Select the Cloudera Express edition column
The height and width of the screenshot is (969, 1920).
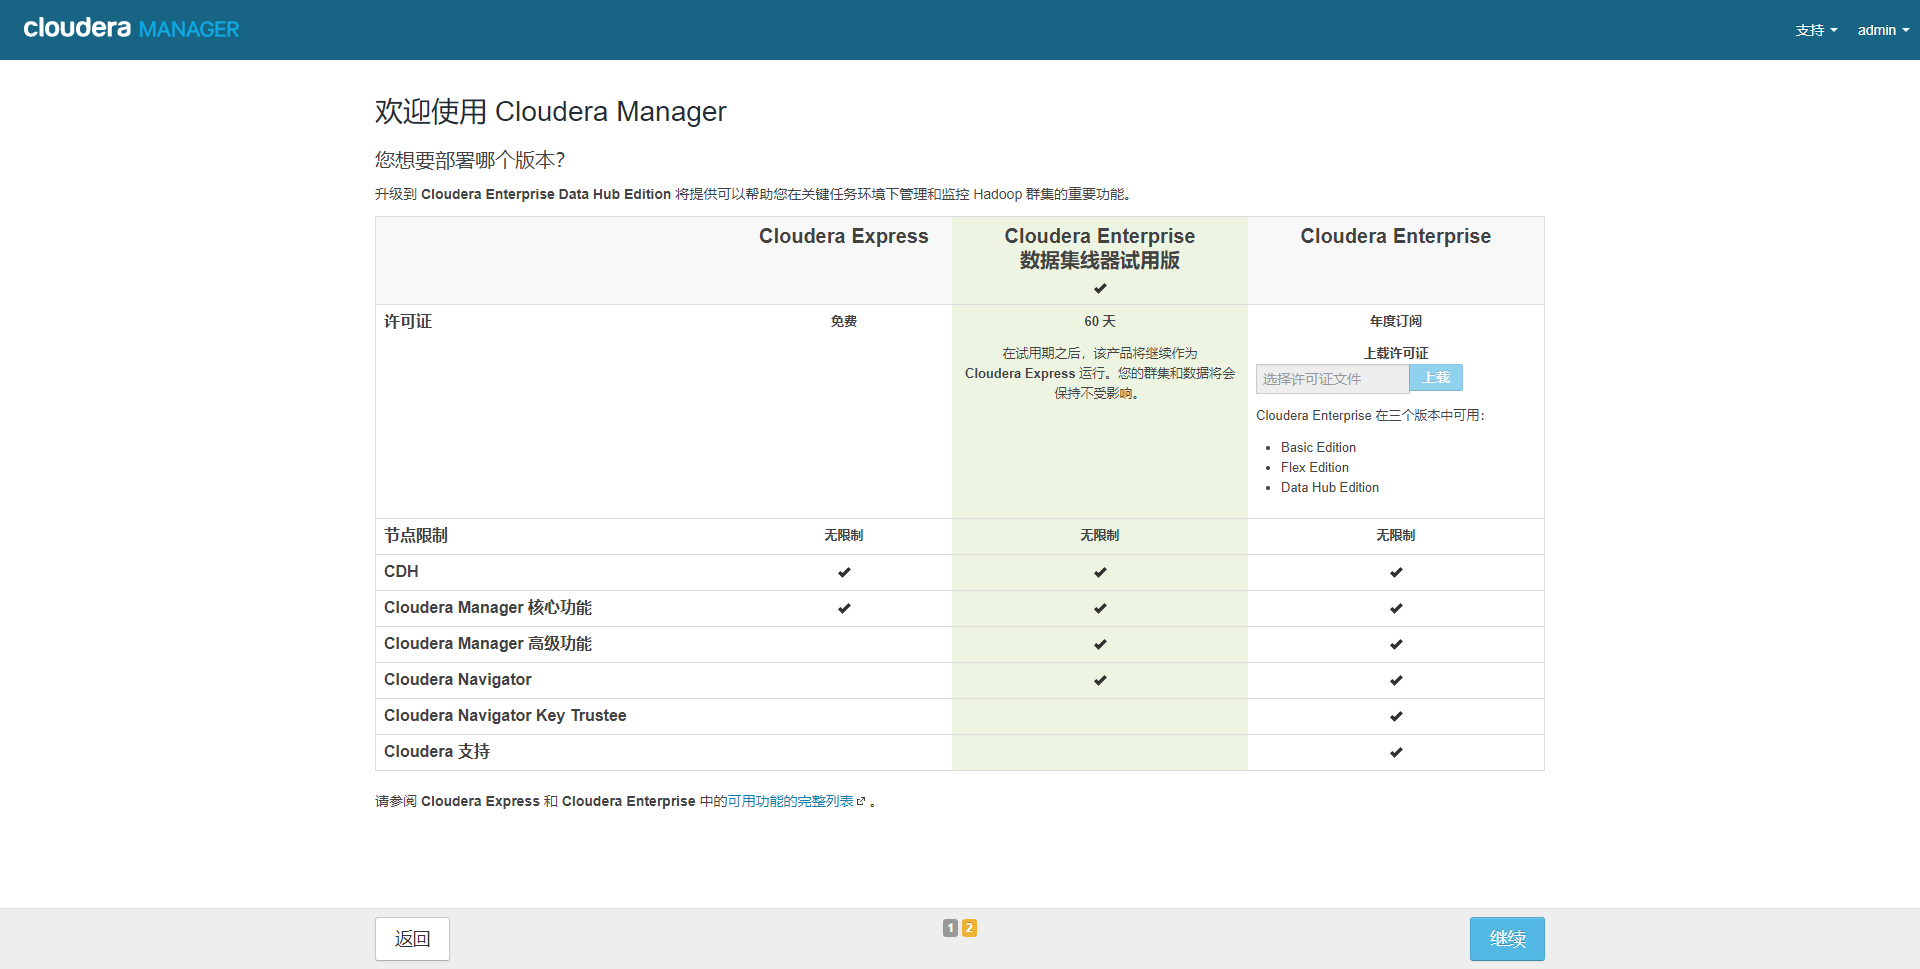point(843,236)
